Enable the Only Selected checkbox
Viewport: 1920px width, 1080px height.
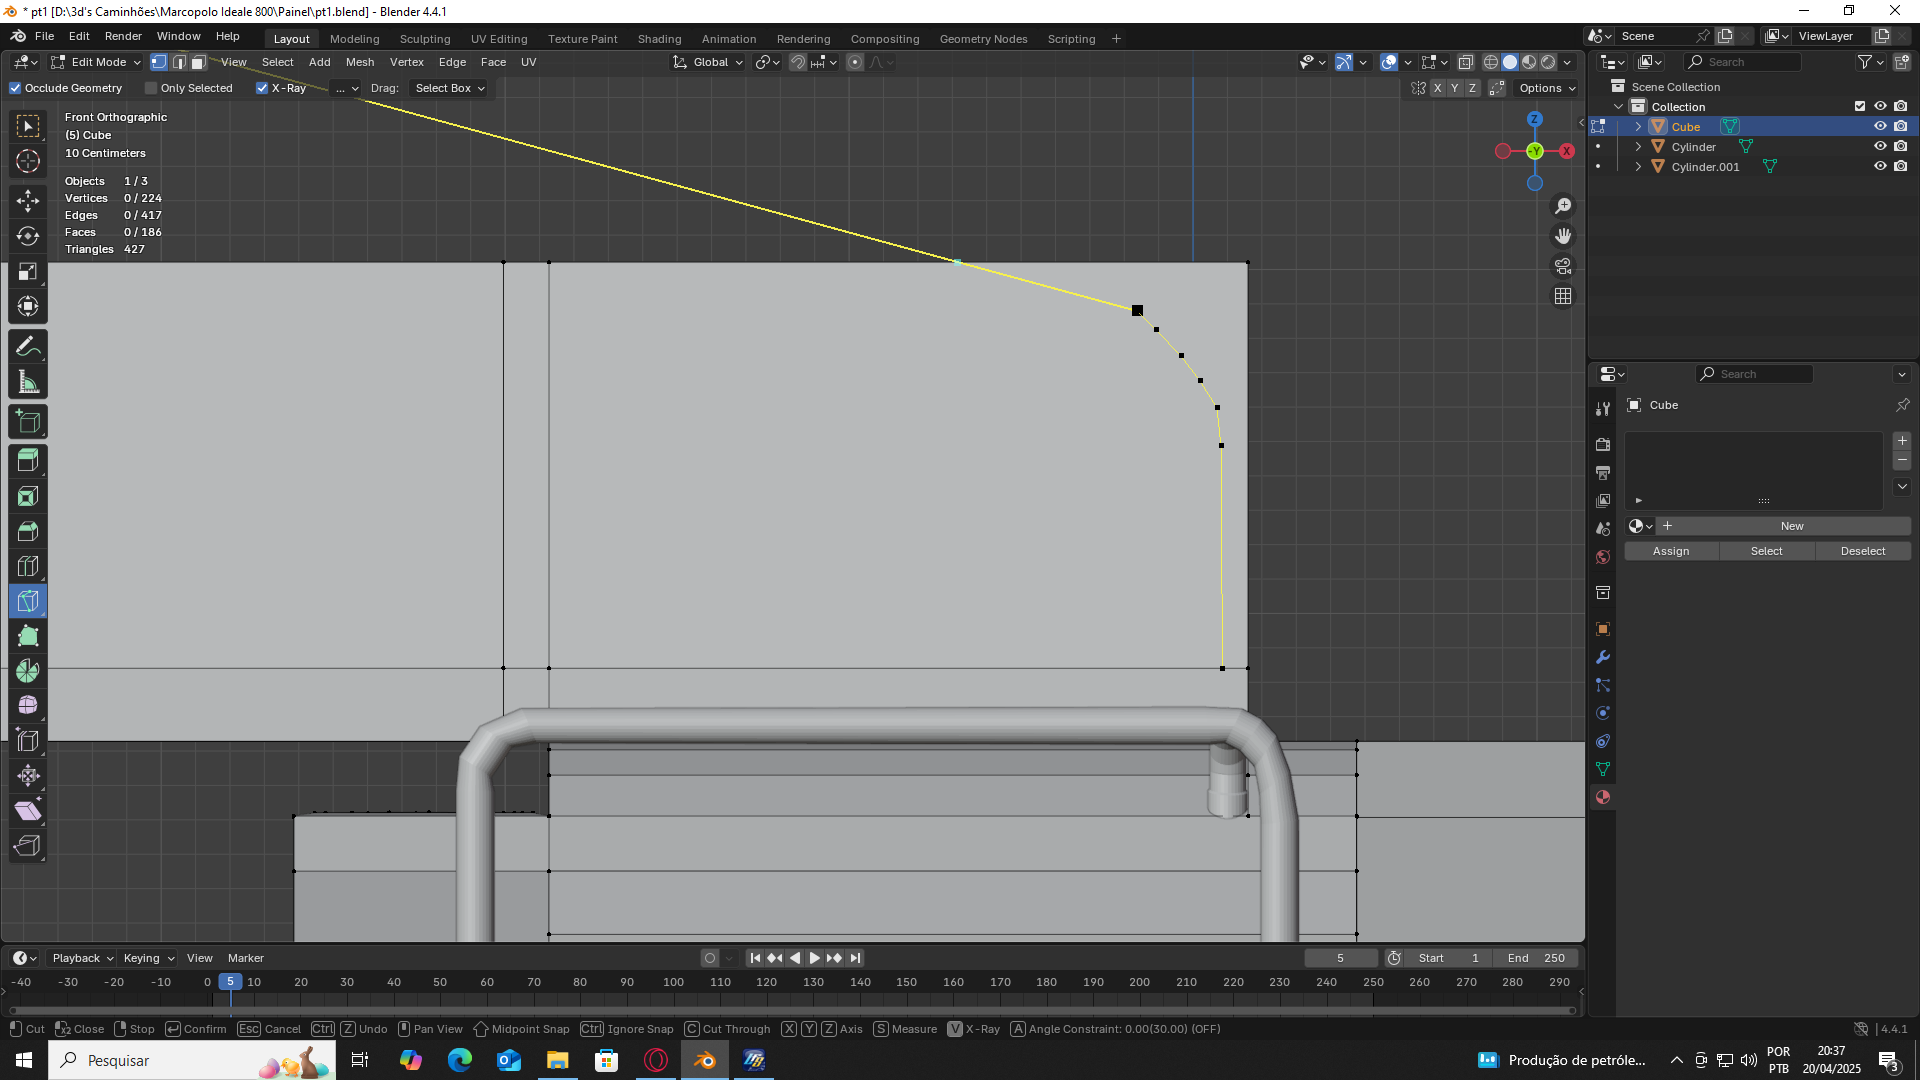pos(152,88)
